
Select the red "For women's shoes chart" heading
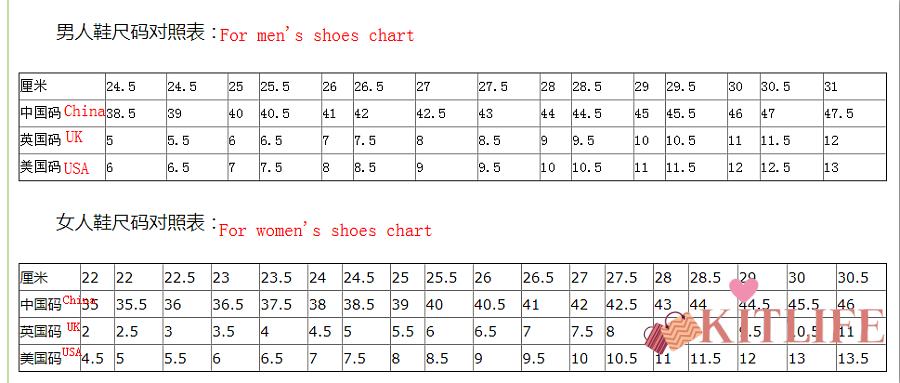[x=325, y=231]
